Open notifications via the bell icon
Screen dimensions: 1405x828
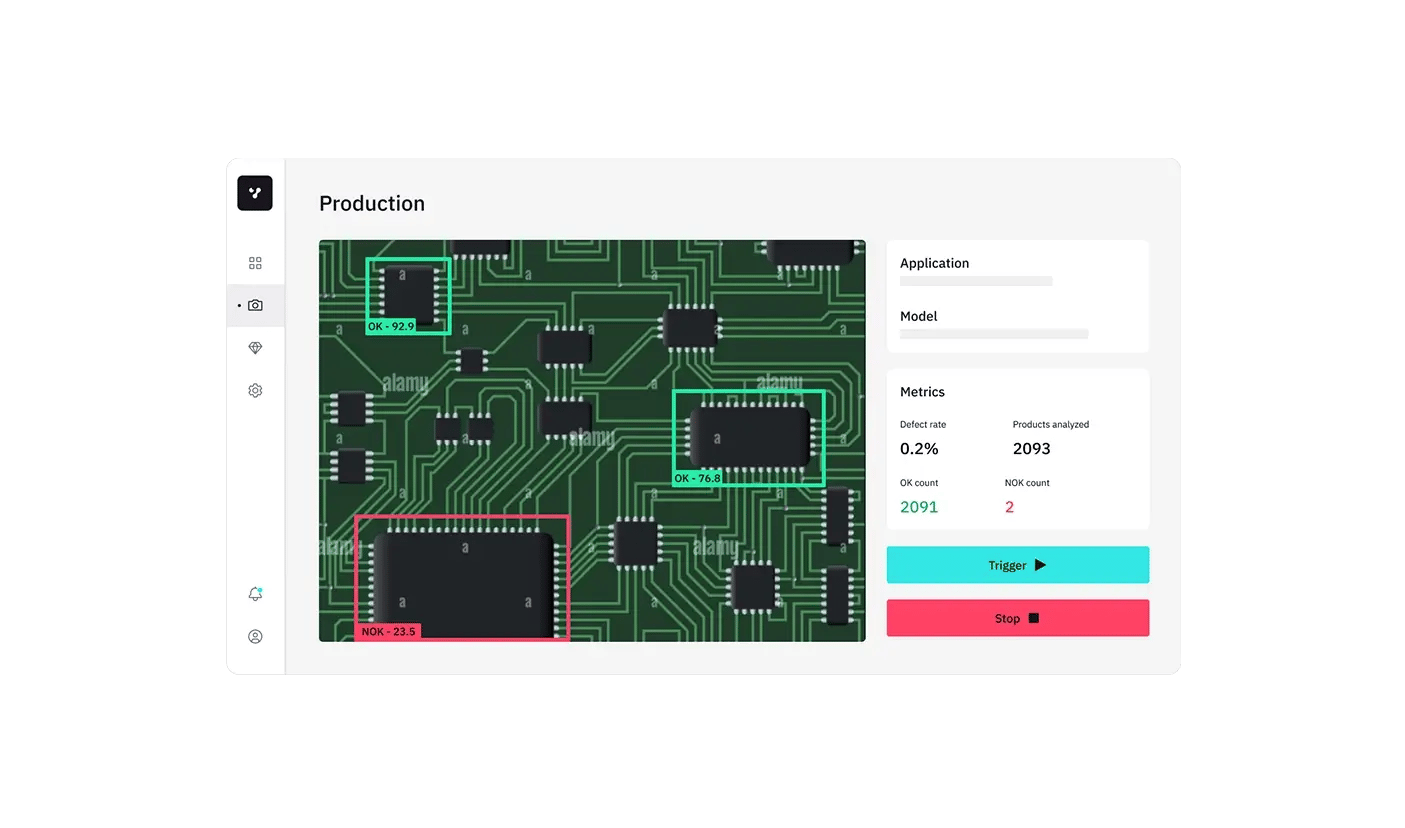[x=255, y=593]
